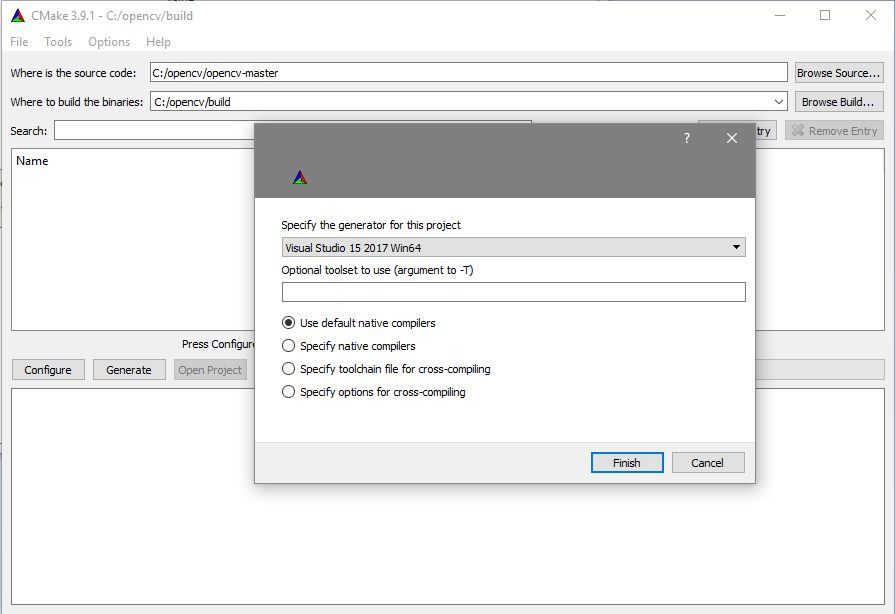Click the CMake logo in title bar

click(18, 15)
